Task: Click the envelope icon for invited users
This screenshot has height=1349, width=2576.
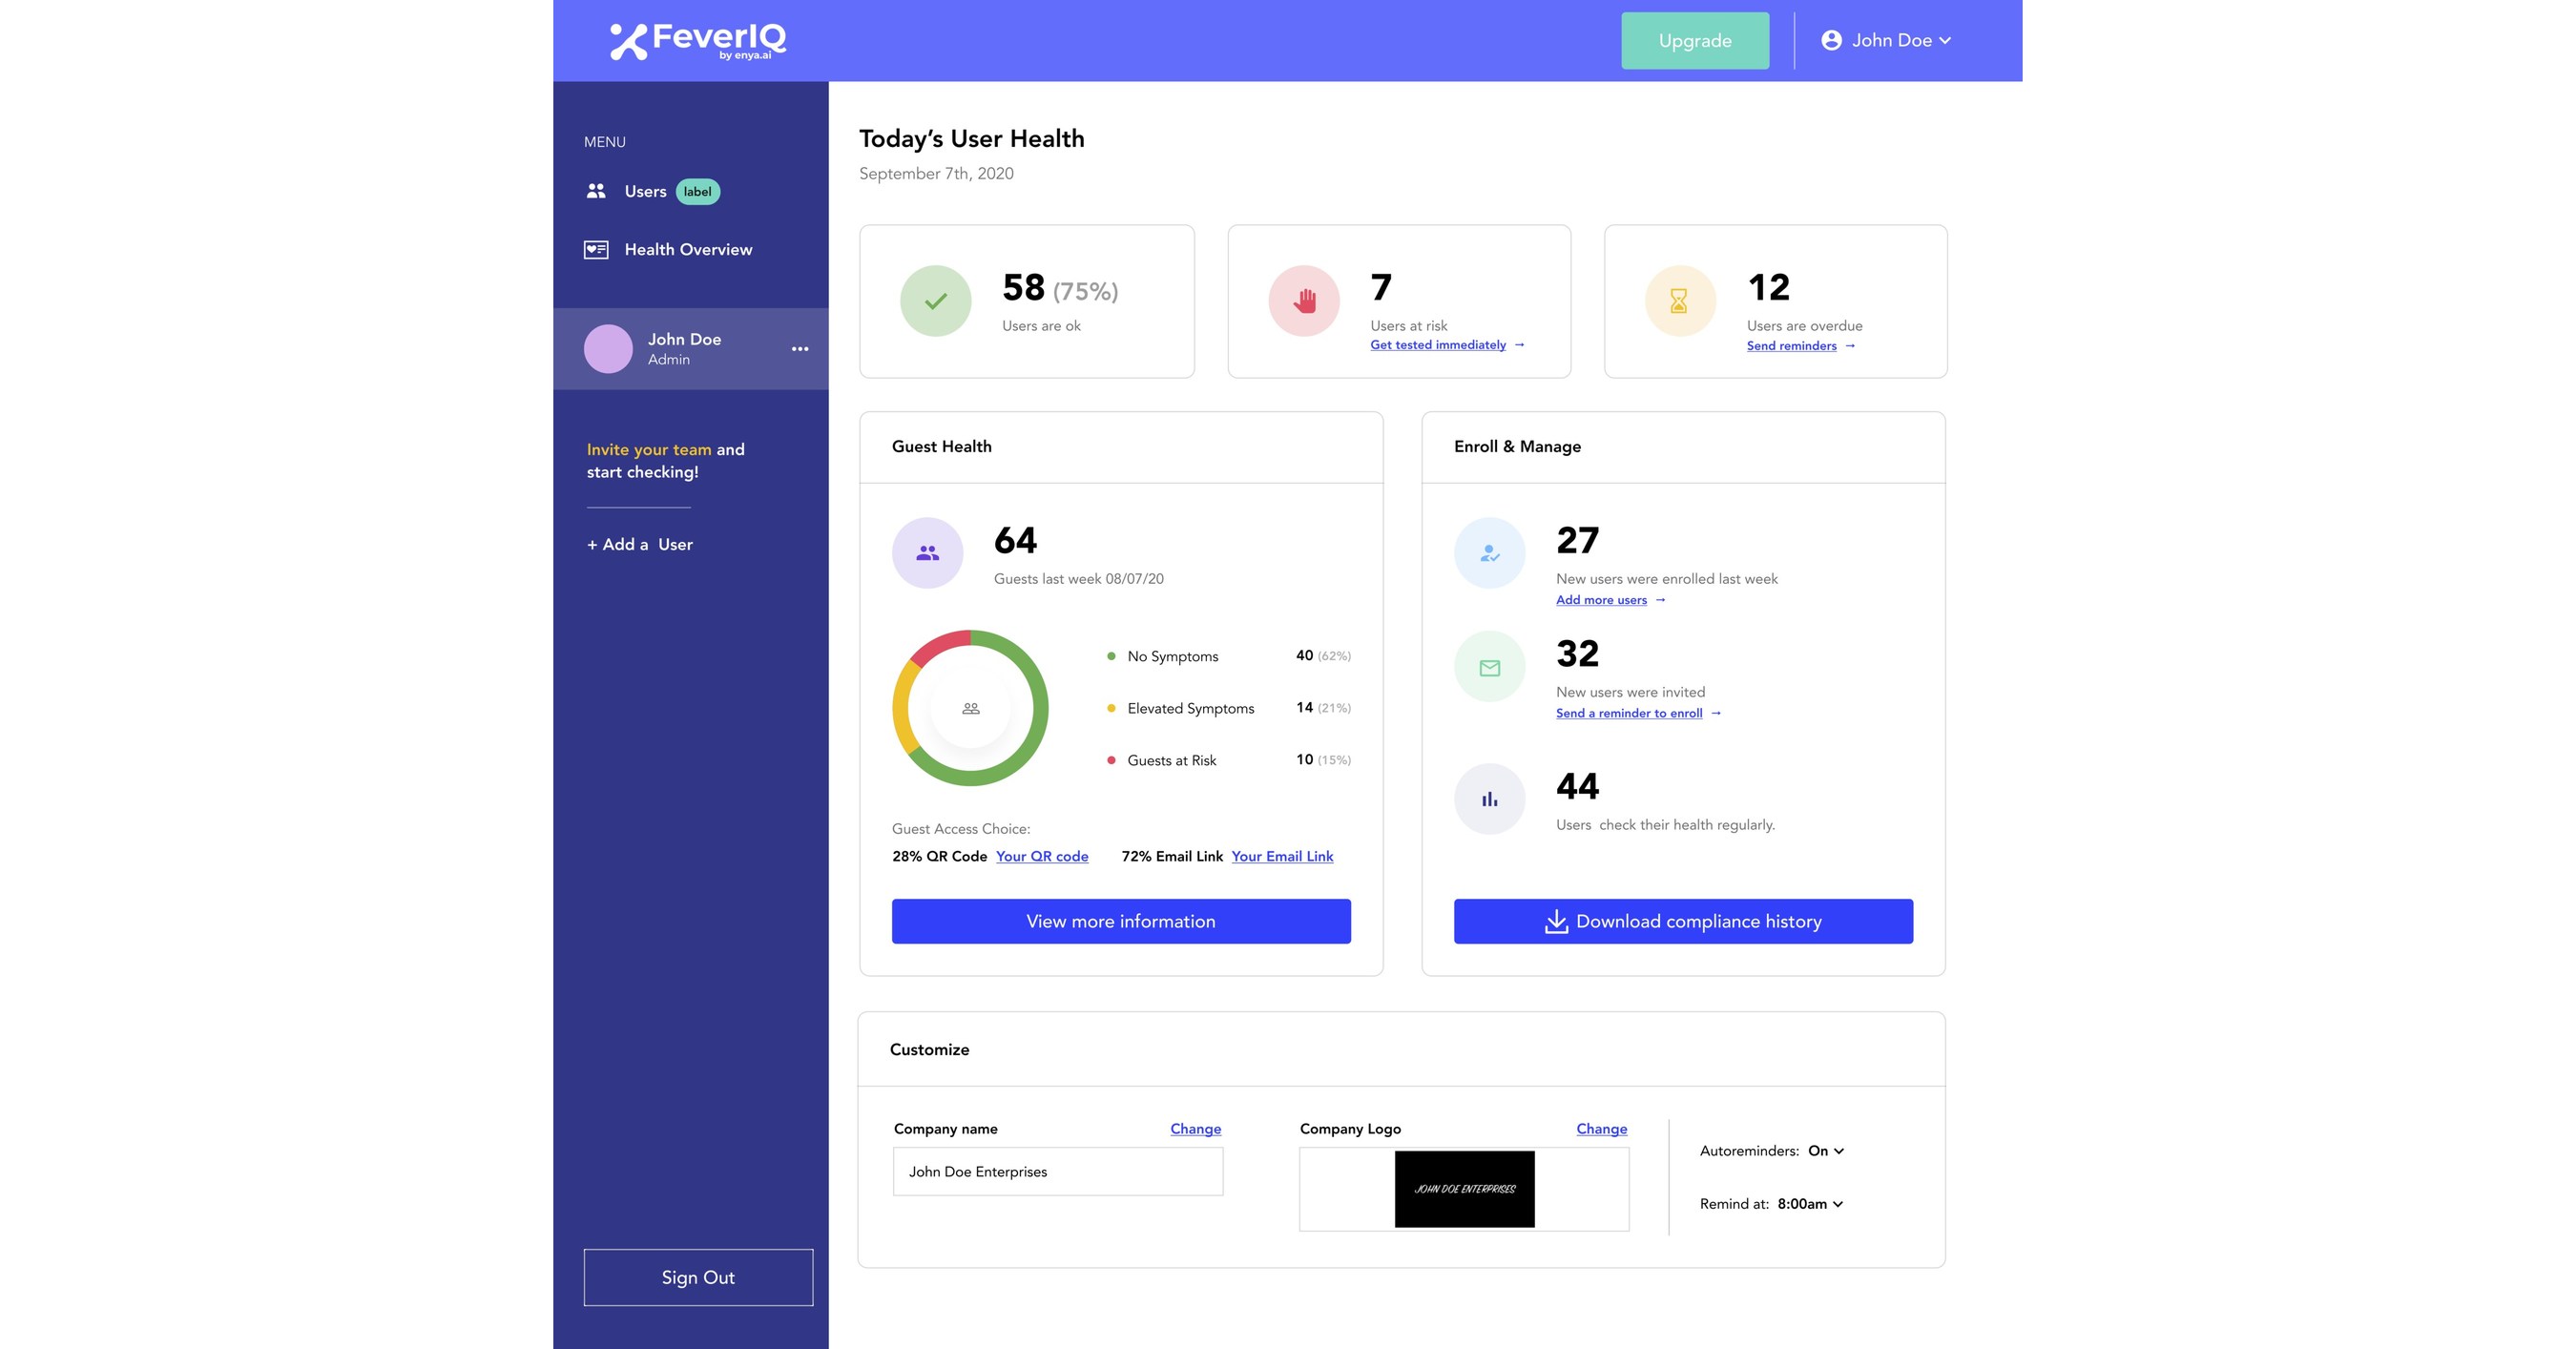Action: pos(1489,665)
